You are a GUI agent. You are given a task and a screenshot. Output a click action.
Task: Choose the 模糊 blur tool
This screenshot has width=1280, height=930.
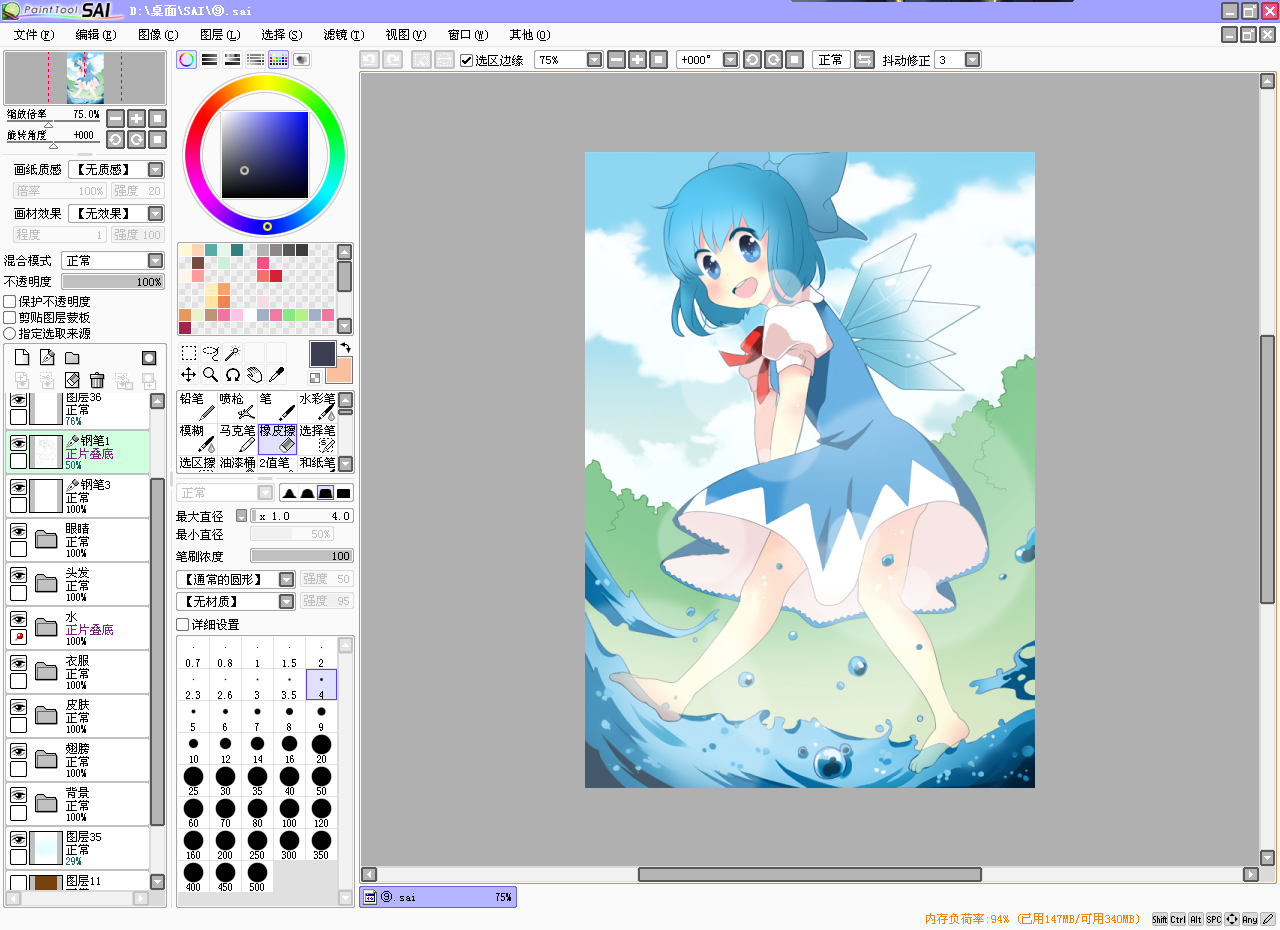197,438
